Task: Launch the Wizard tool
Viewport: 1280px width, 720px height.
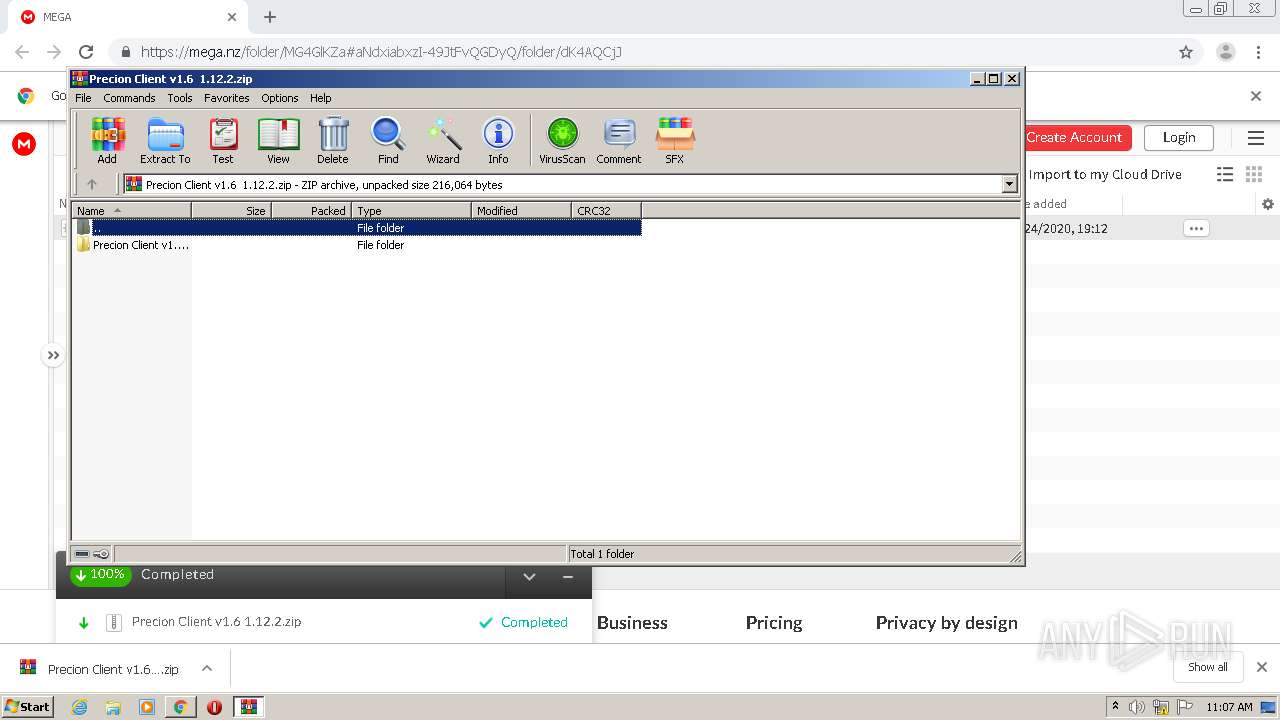Action: point(443,140)
